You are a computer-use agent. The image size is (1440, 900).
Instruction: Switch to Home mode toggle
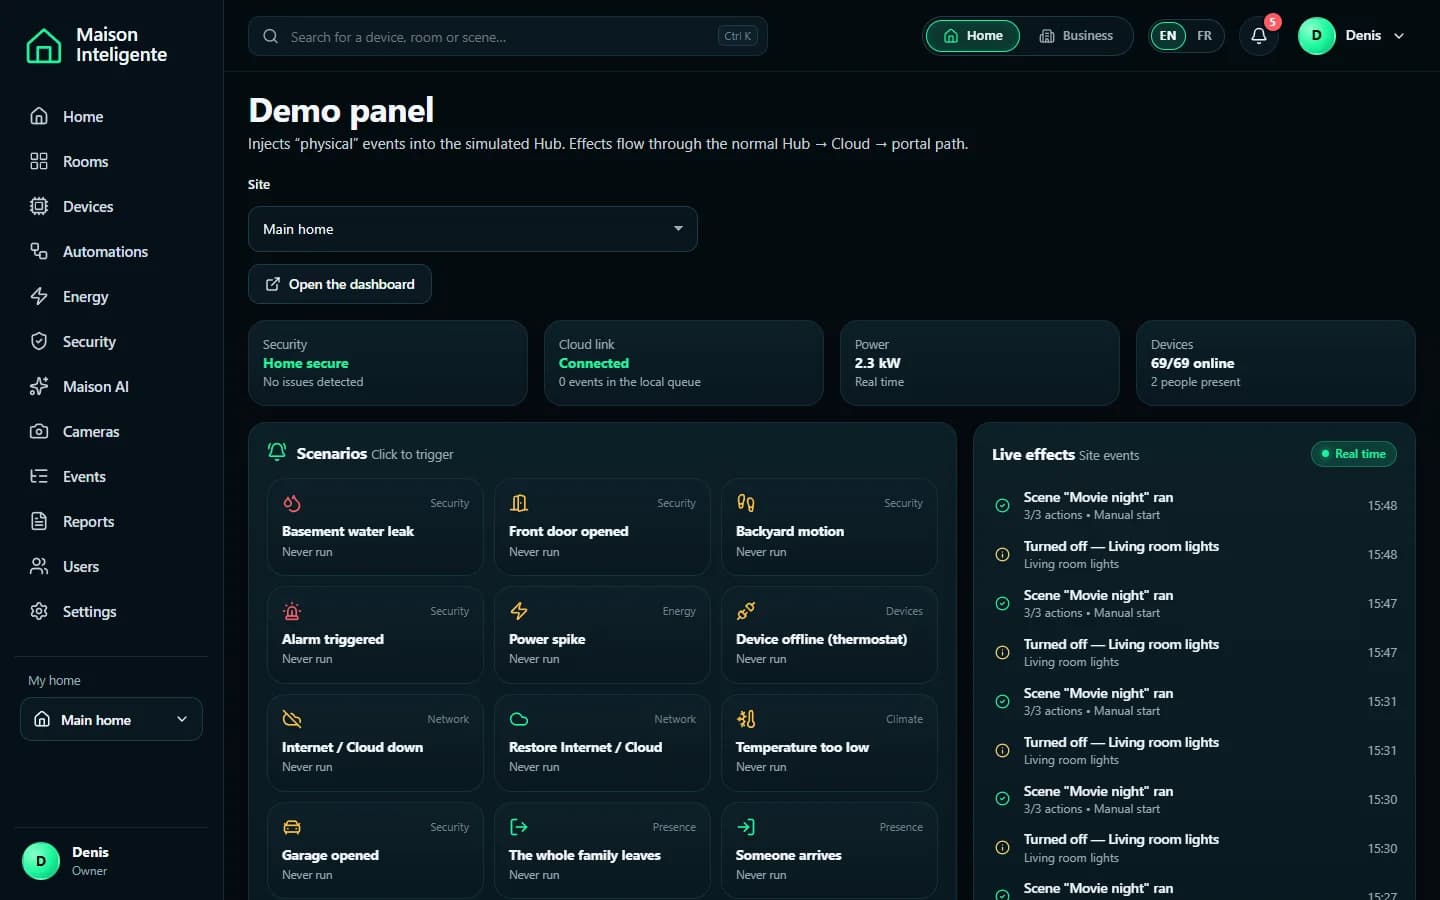click(x=973, y=36)
